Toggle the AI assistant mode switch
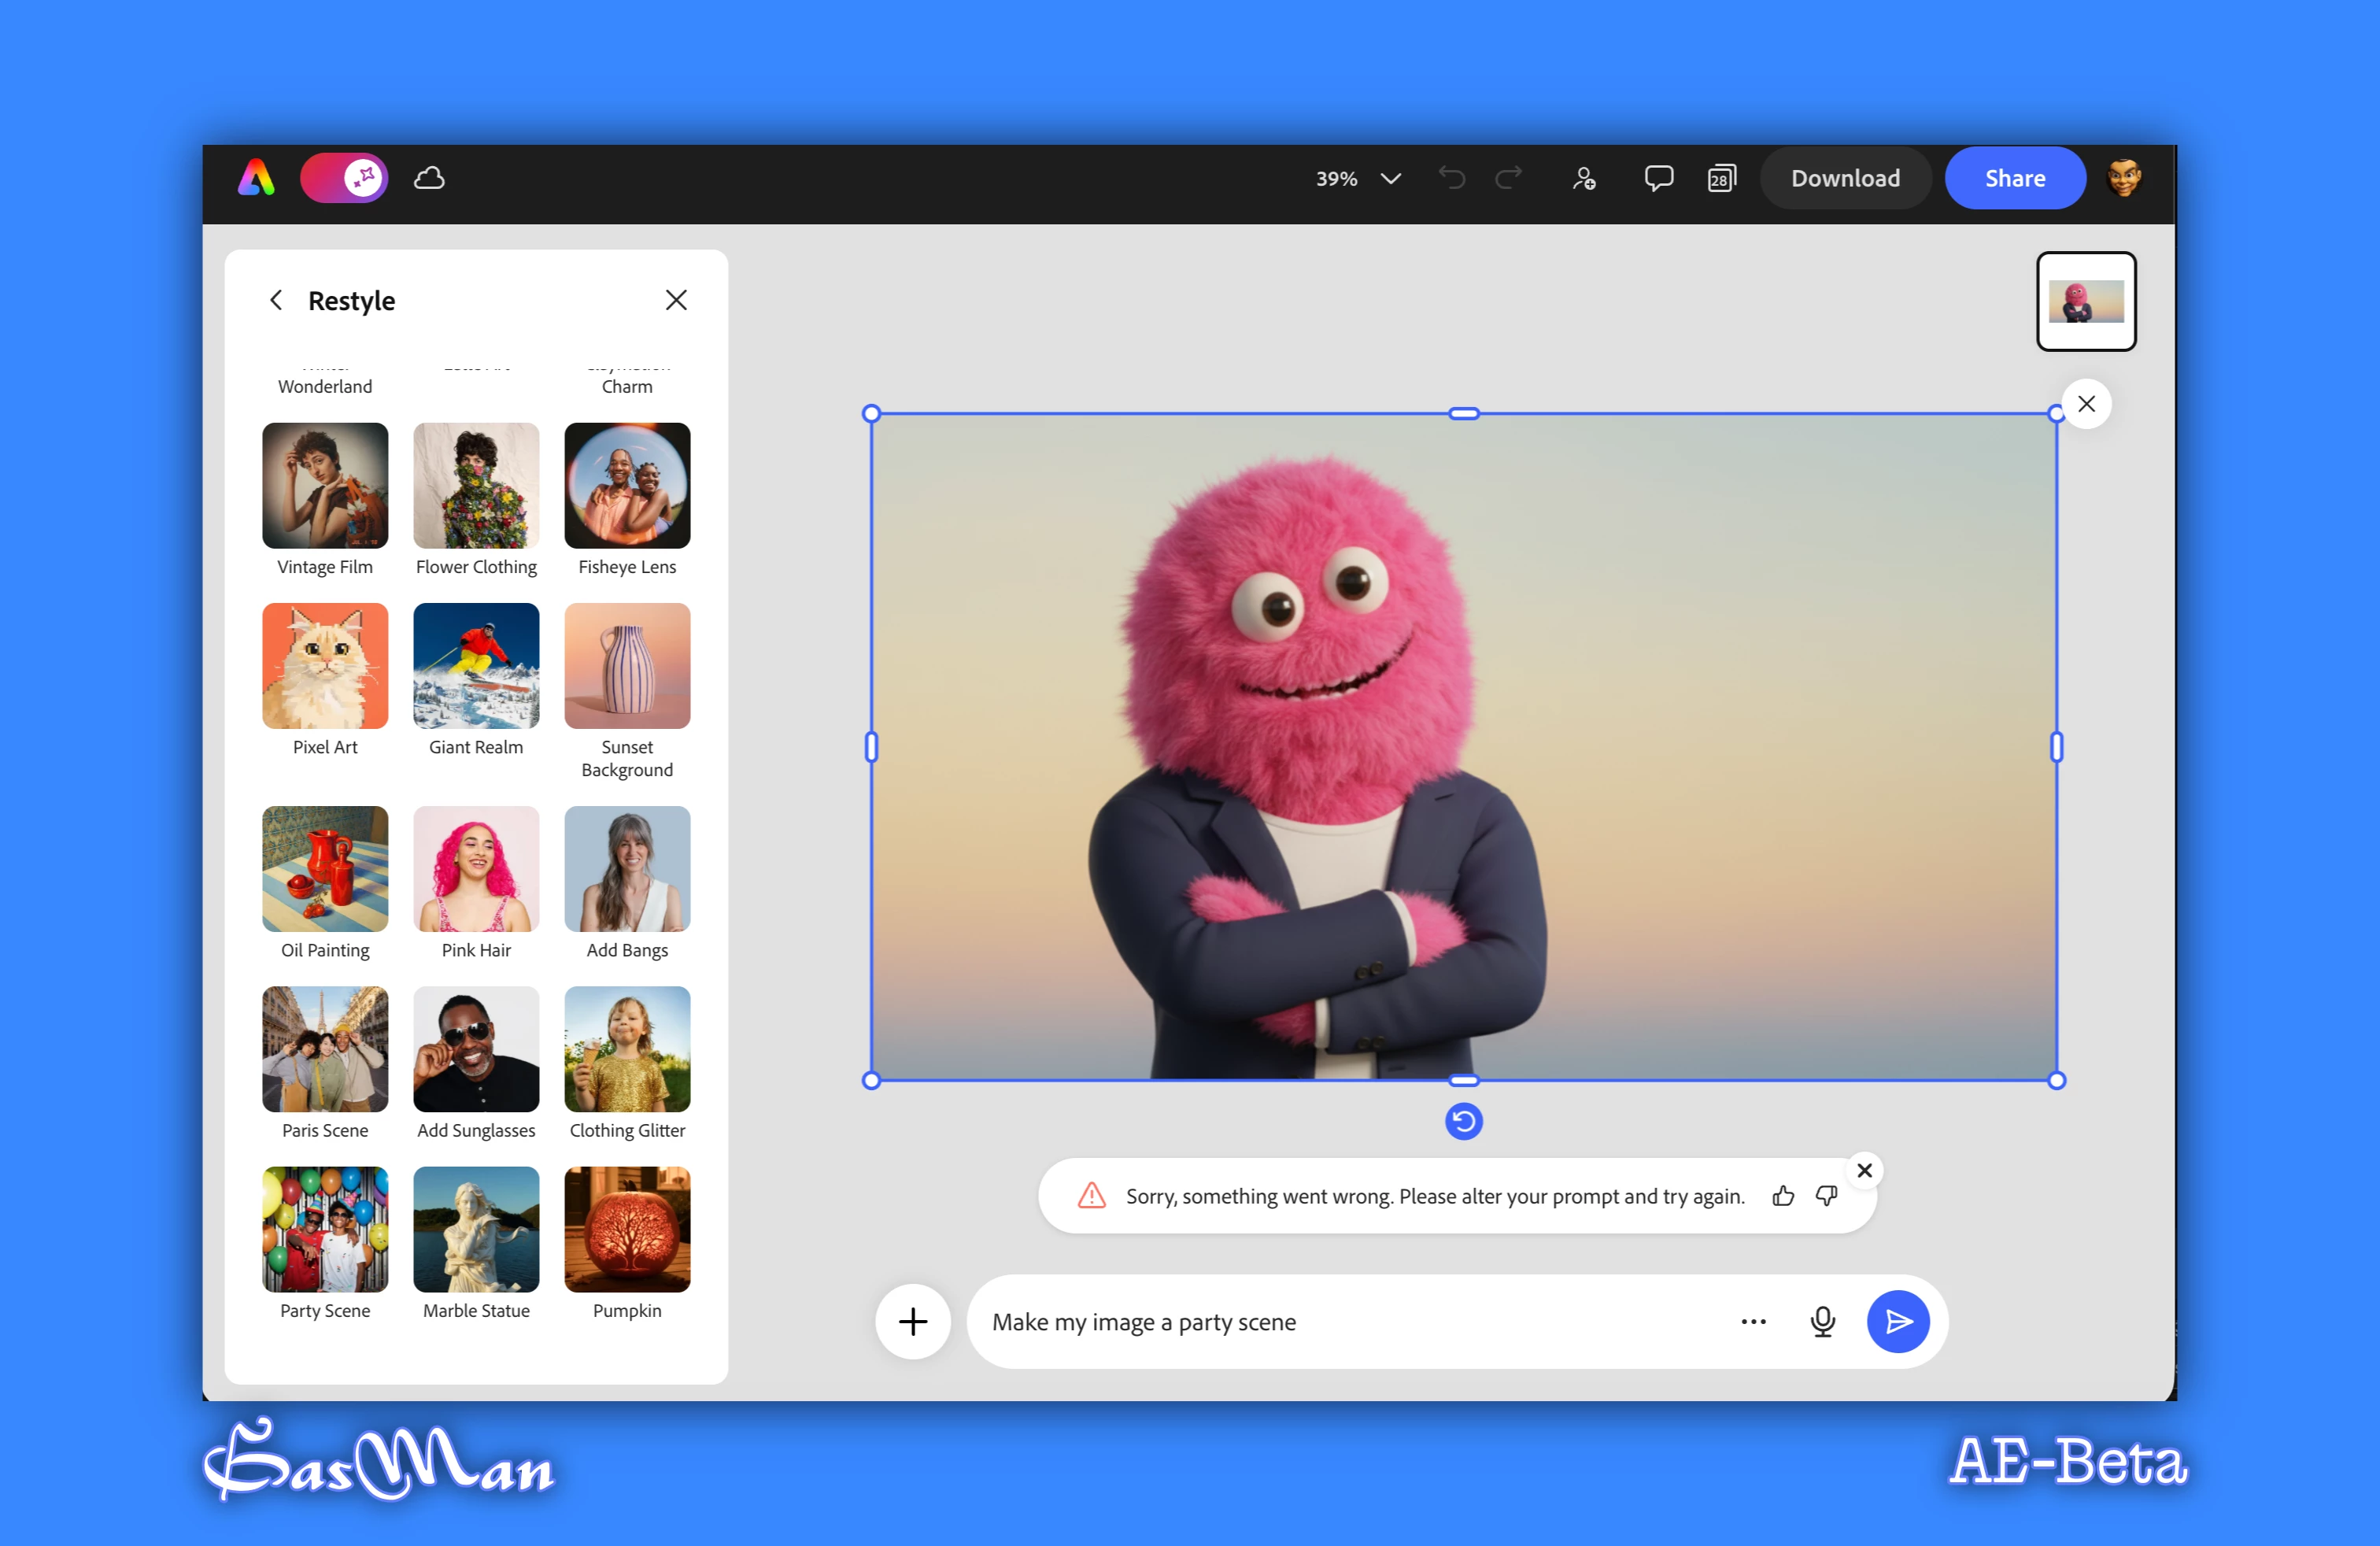Image resolution: width=2380 pixels, height=1546 pixels. tap(344, 179)
